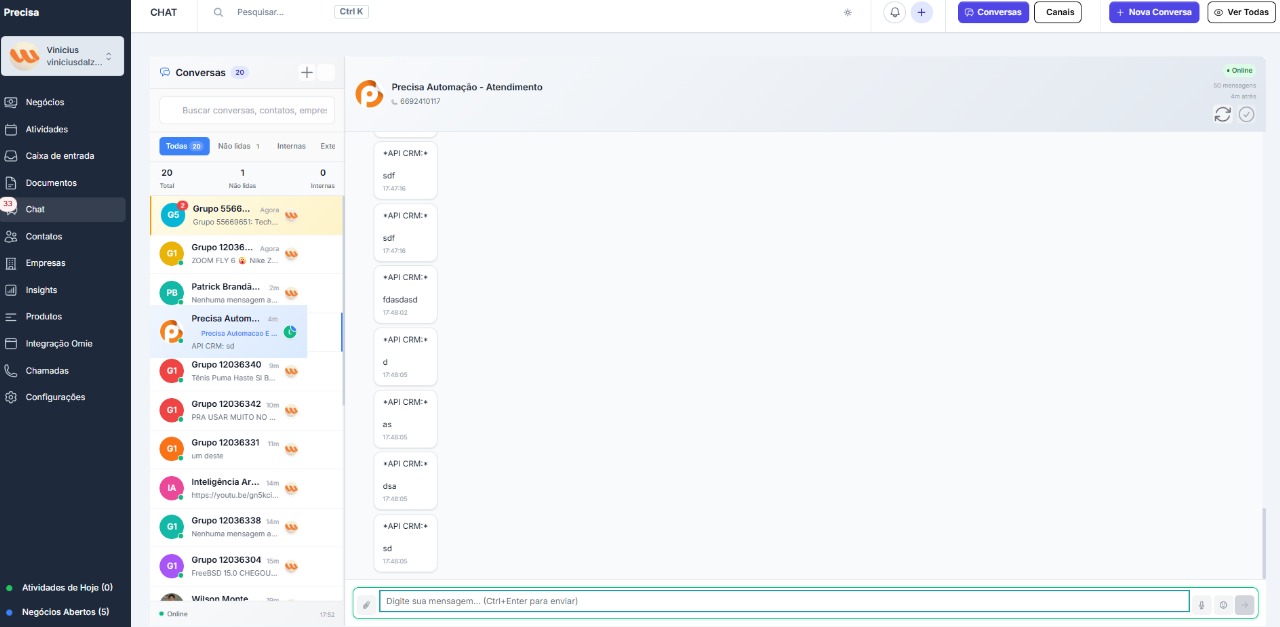Switch to the Não lidas tab

coord(238,146)
